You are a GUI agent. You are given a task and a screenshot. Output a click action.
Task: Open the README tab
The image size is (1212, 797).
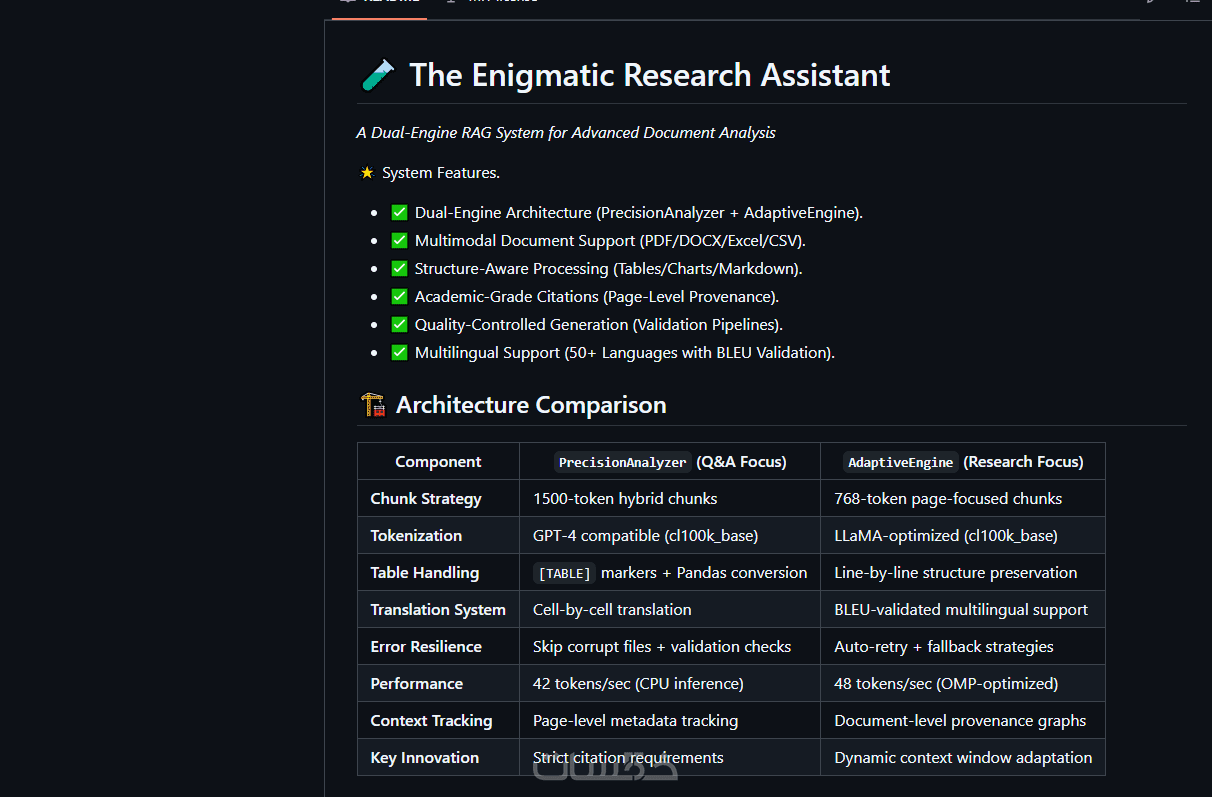point(380,3)
